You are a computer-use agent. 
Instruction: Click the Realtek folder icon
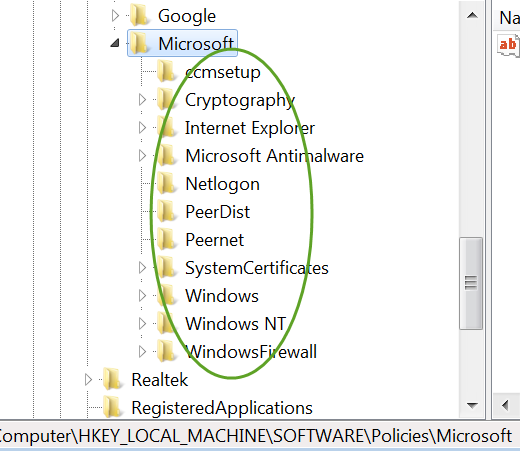click(x=112, y=379)
